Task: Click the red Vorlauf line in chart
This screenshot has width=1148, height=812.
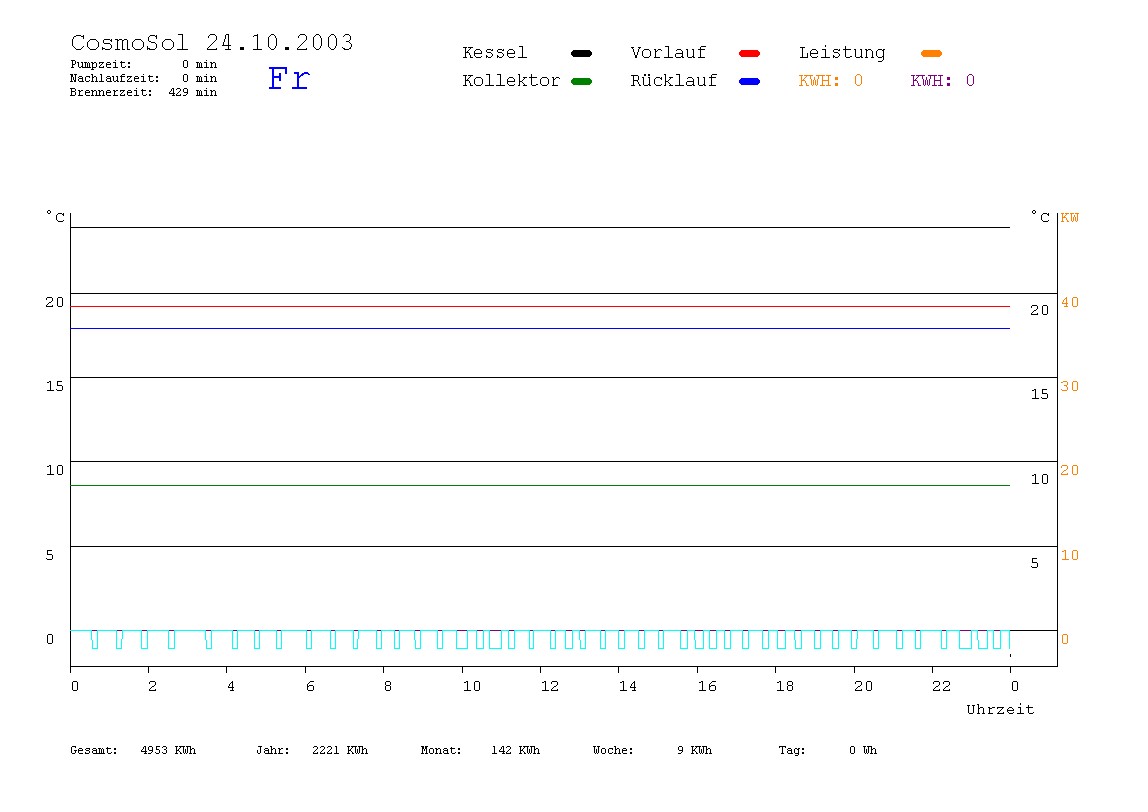Action: (x=540, y=306)
